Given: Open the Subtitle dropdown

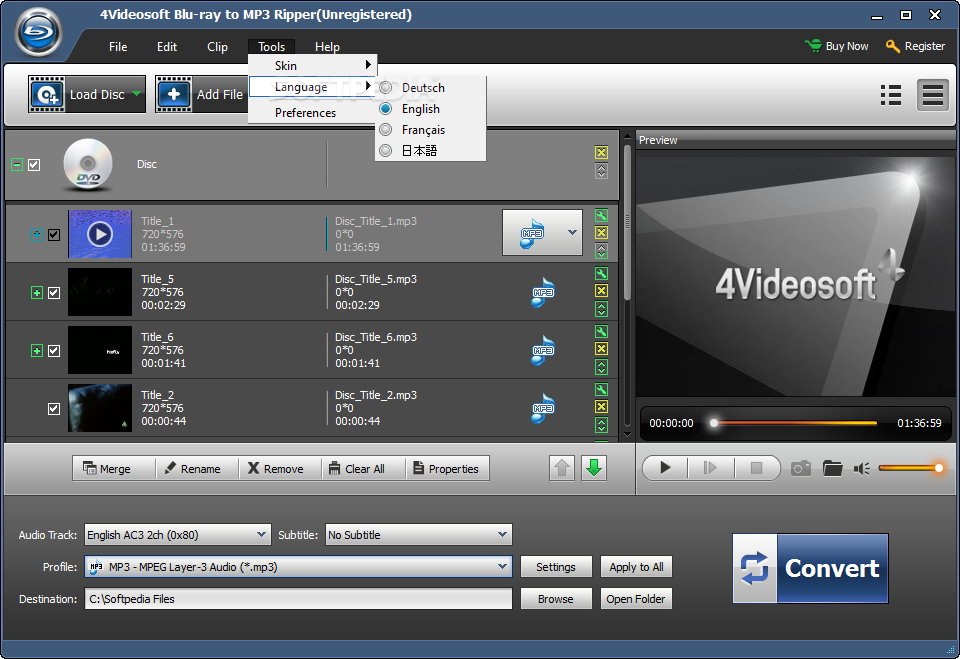Looking at the screenshot, I should (x=502, y=535).
